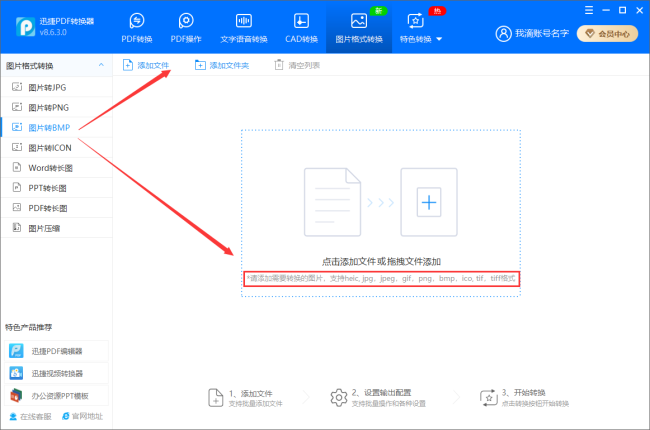Viewport: 650px width, 430px height.
Task: Click the 图片转PNG item icon
Action: tap(17, 107)
